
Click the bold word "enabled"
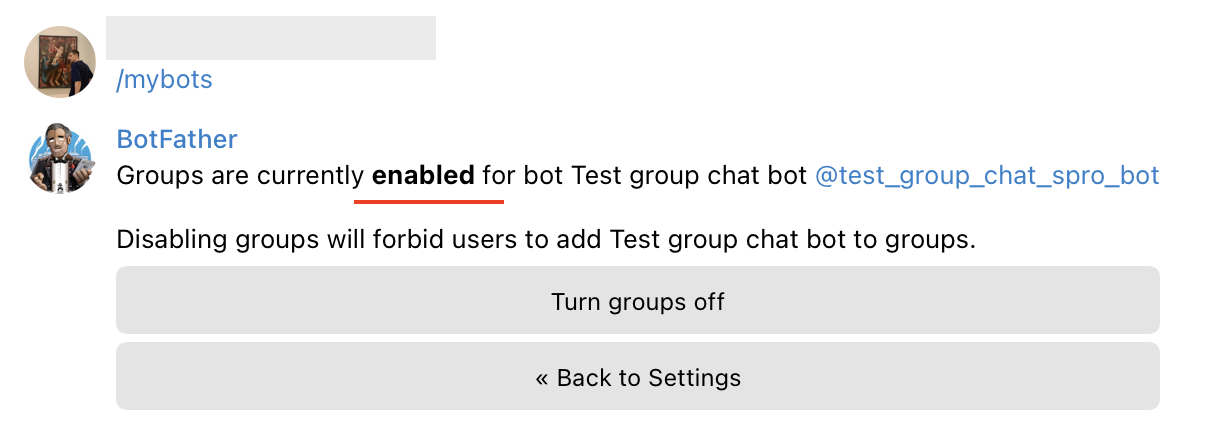423,176
